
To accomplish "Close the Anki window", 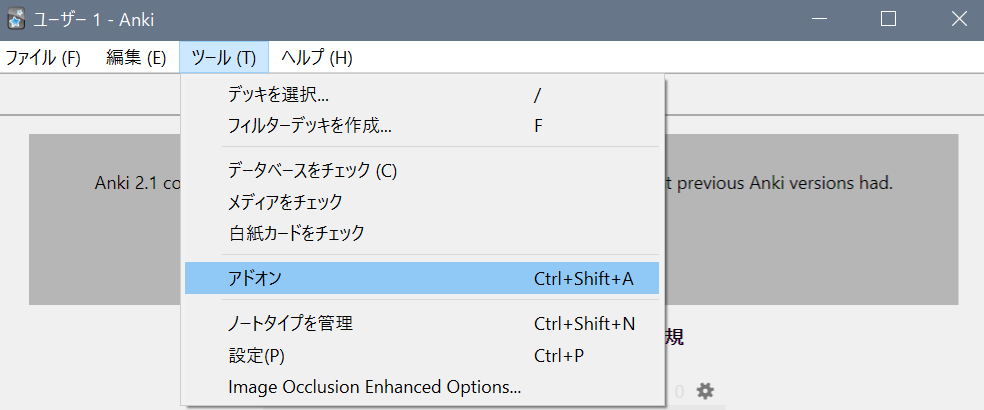I will point(957,19).
